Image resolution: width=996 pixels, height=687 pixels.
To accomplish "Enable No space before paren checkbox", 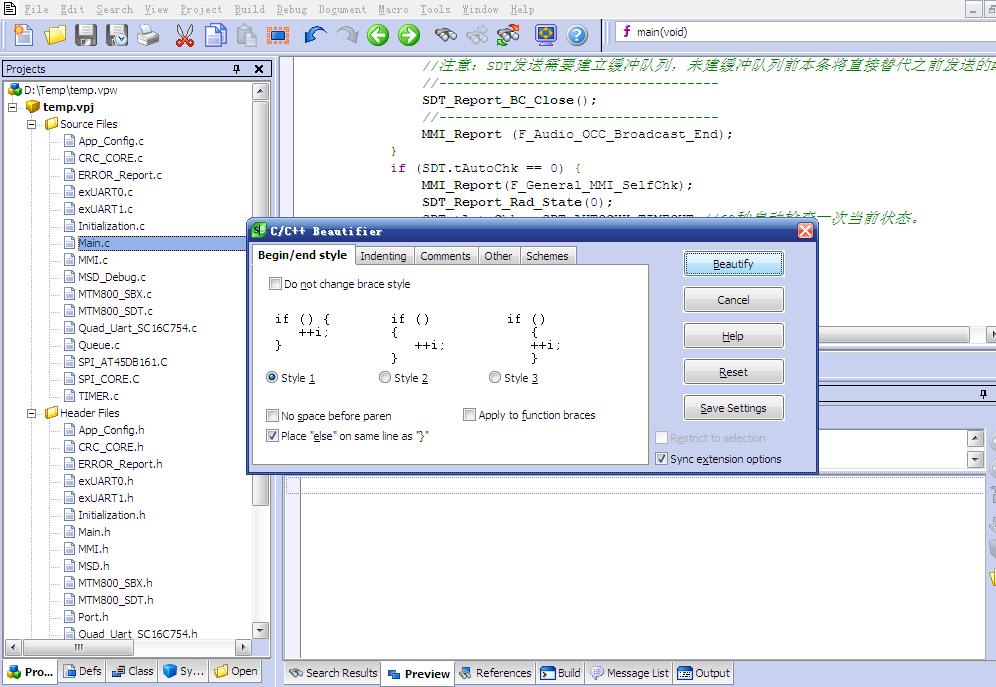I will tap(272, 416).
